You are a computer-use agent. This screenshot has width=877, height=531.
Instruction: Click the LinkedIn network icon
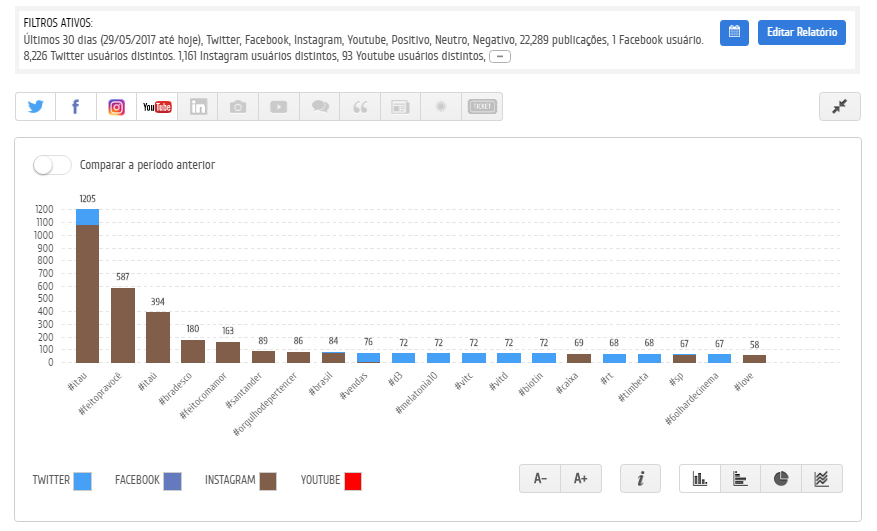coord(198,106)
